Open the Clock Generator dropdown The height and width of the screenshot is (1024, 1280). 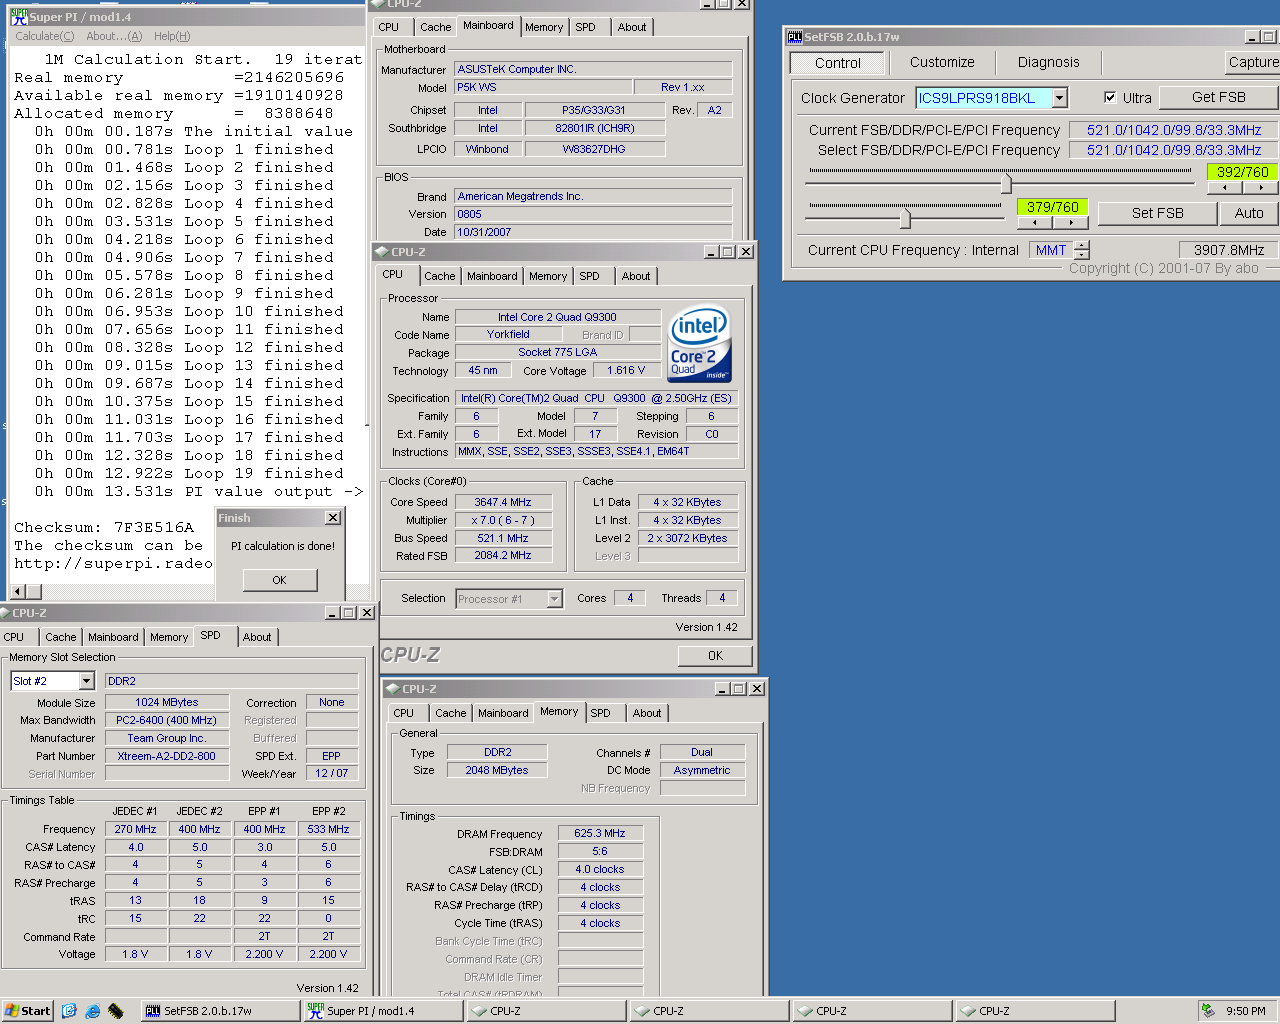[1060, 98]
